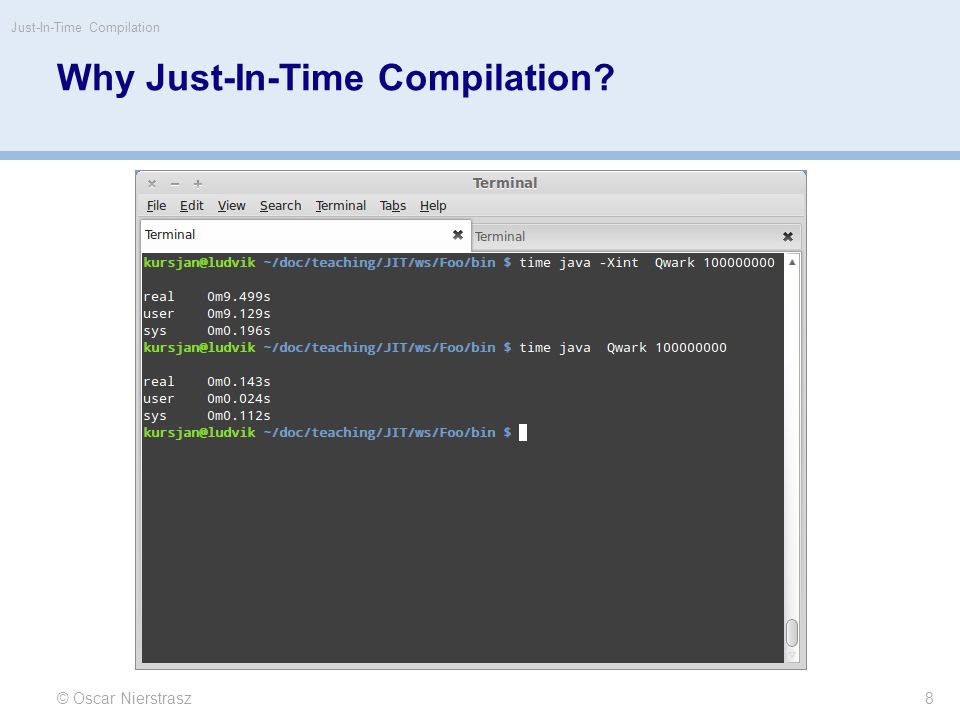Click the window maximize plus icon
This screenshot has width=960, height=720.
(x=198, y=184)
